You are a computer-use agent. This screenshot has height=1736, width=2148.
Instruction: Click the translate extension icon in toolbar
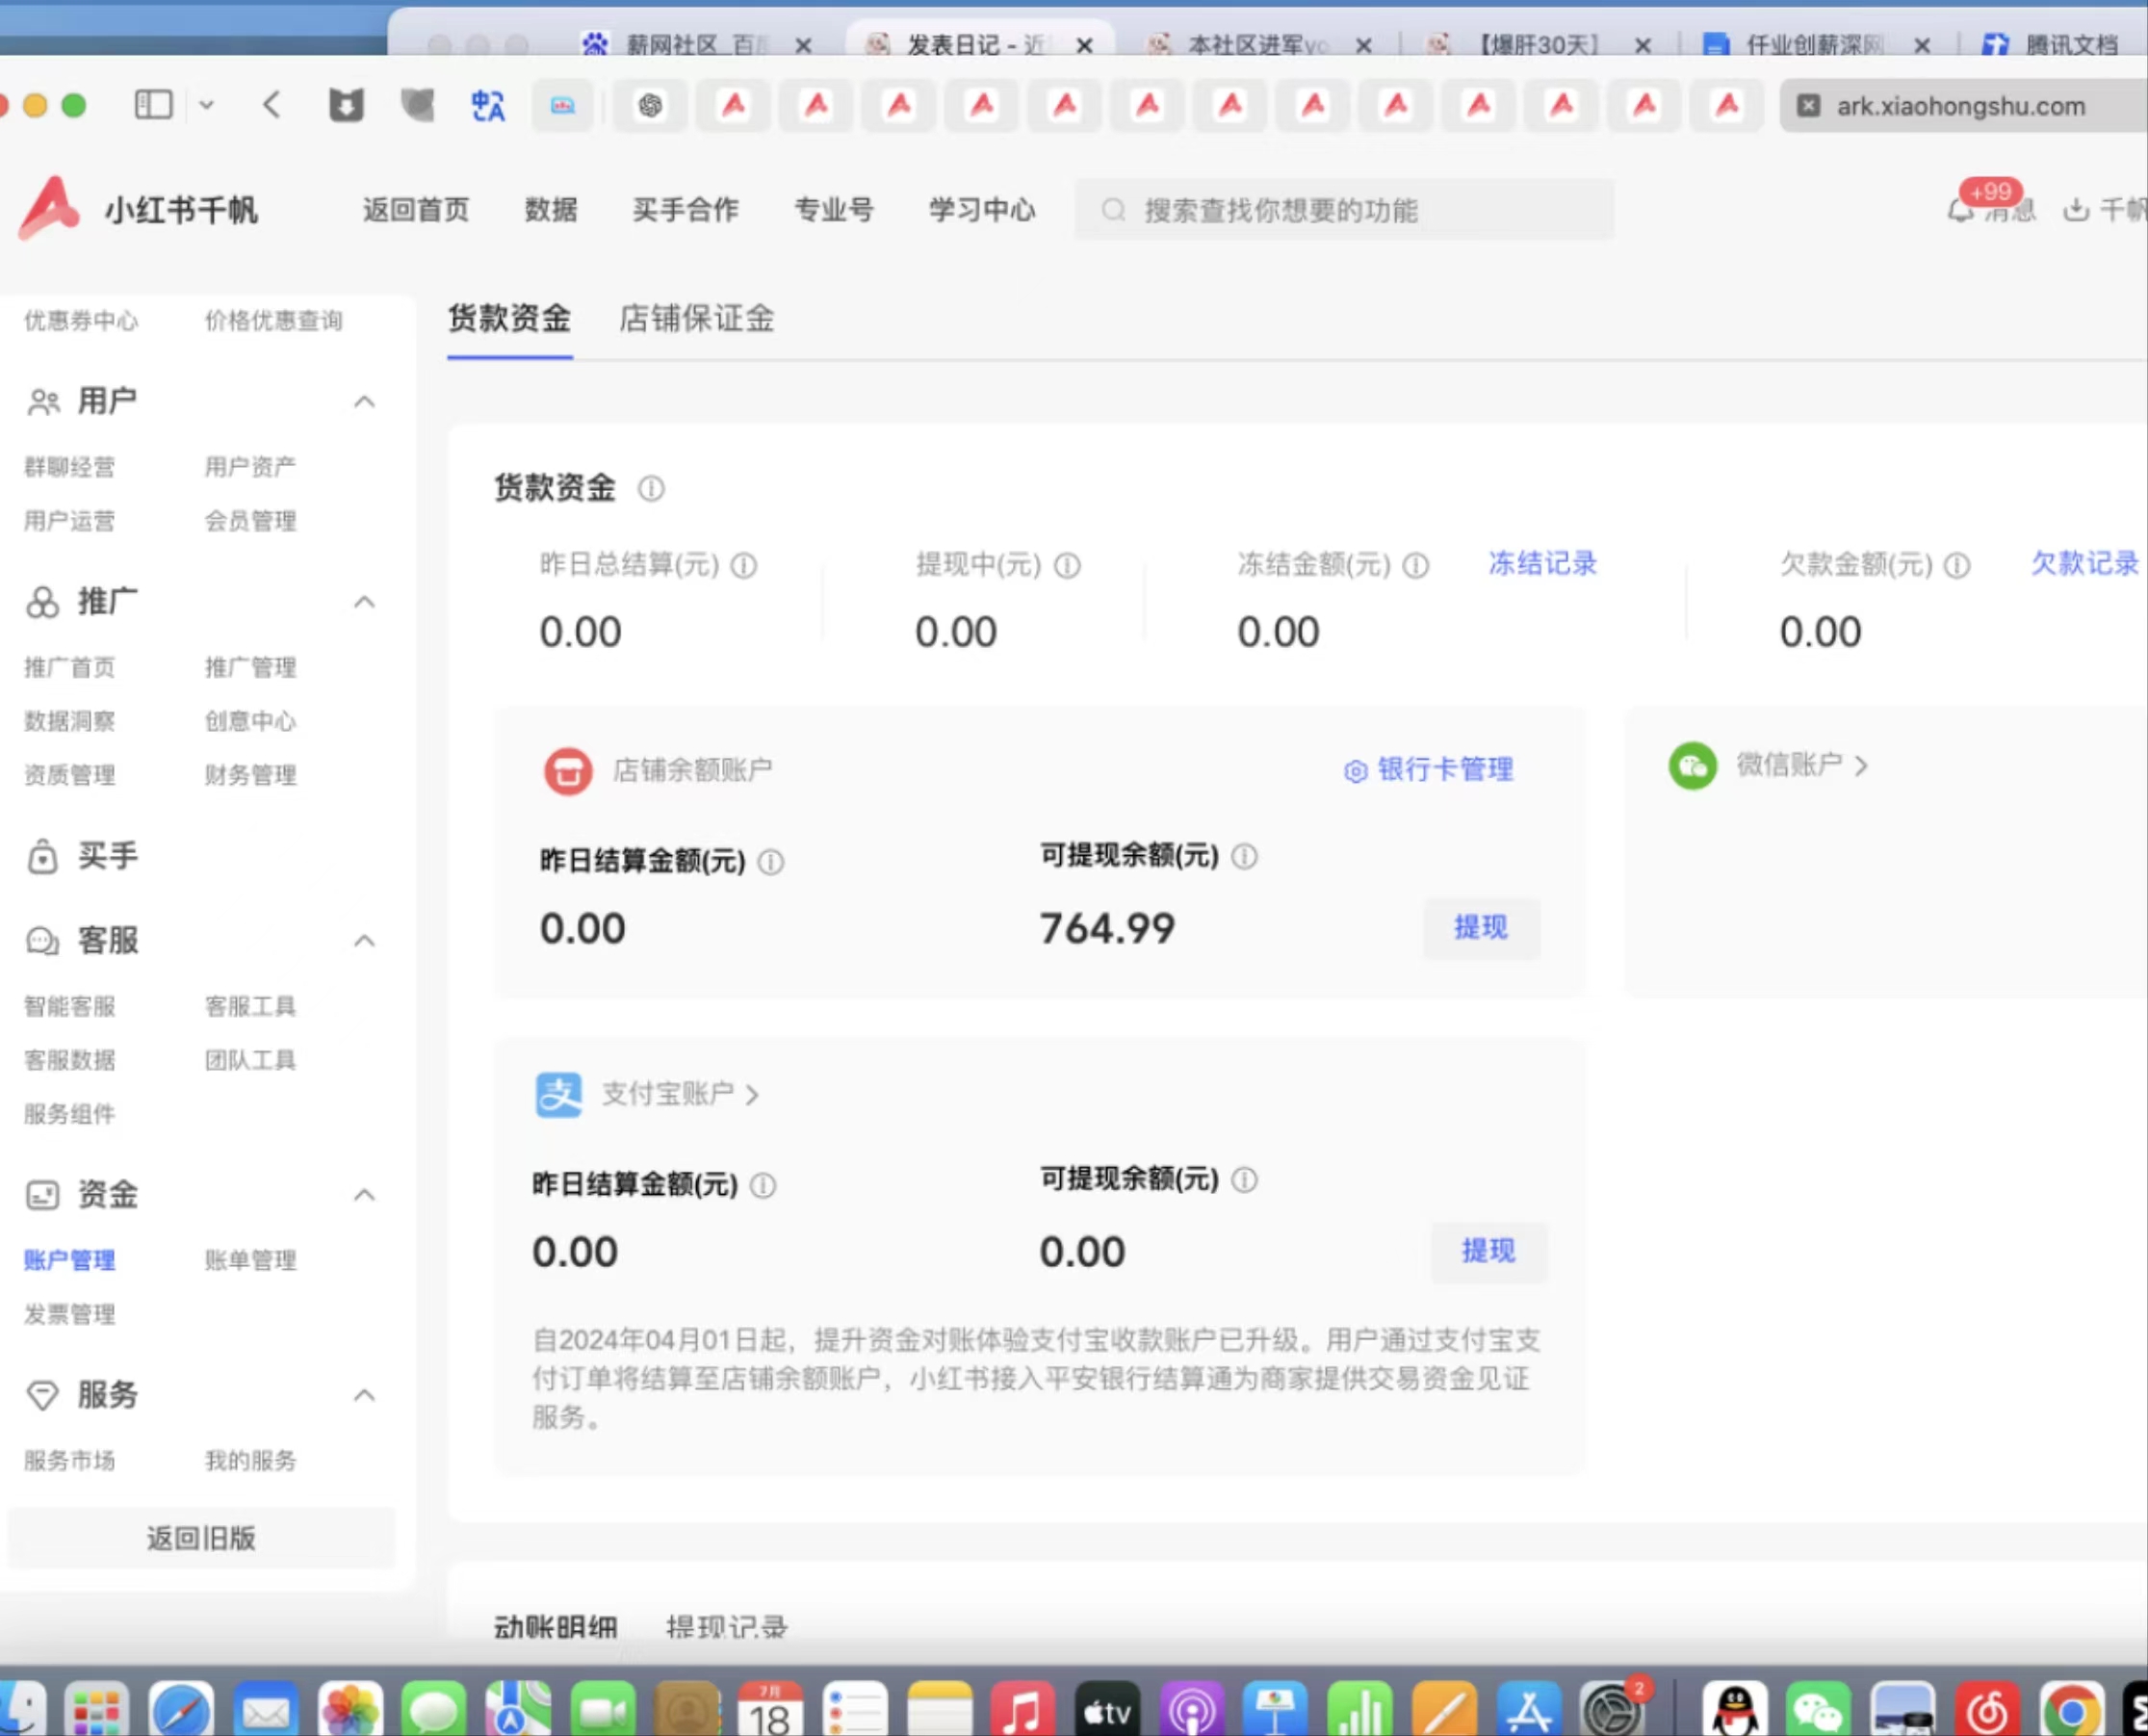pos(488,104)
